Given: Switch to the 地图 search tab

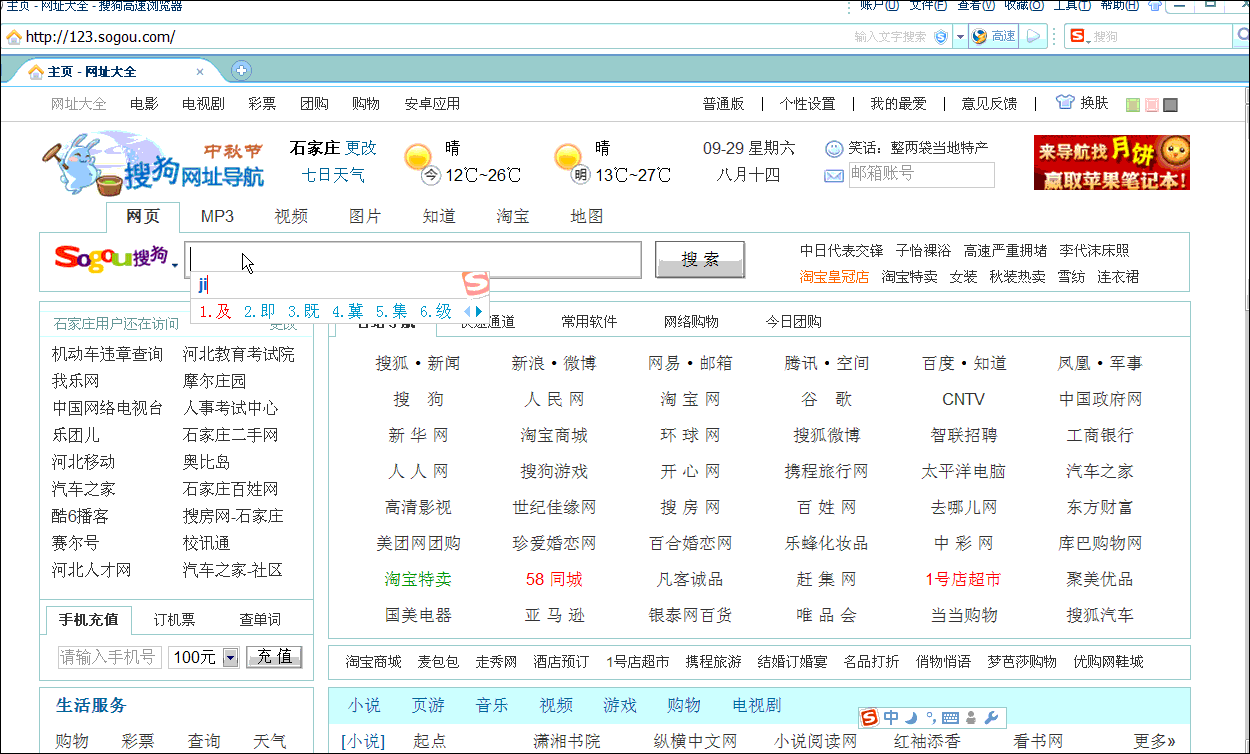Looking at the screenshot, I should 587,216.
